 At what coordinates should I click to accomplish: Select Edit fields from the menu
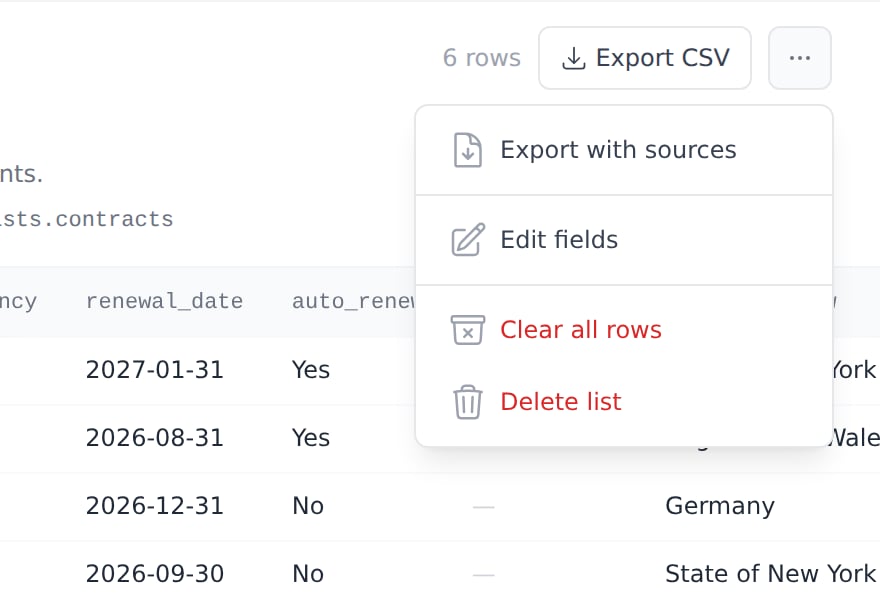click(624, 240)
